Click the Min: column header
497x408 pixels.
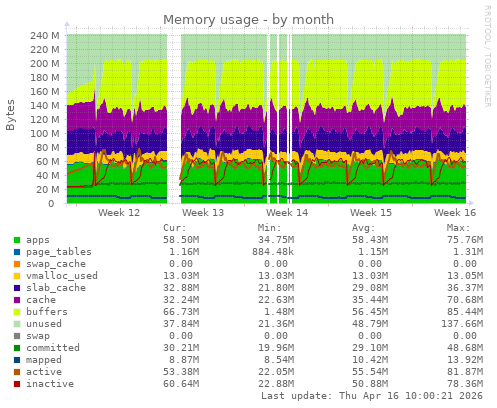point(269,228)
